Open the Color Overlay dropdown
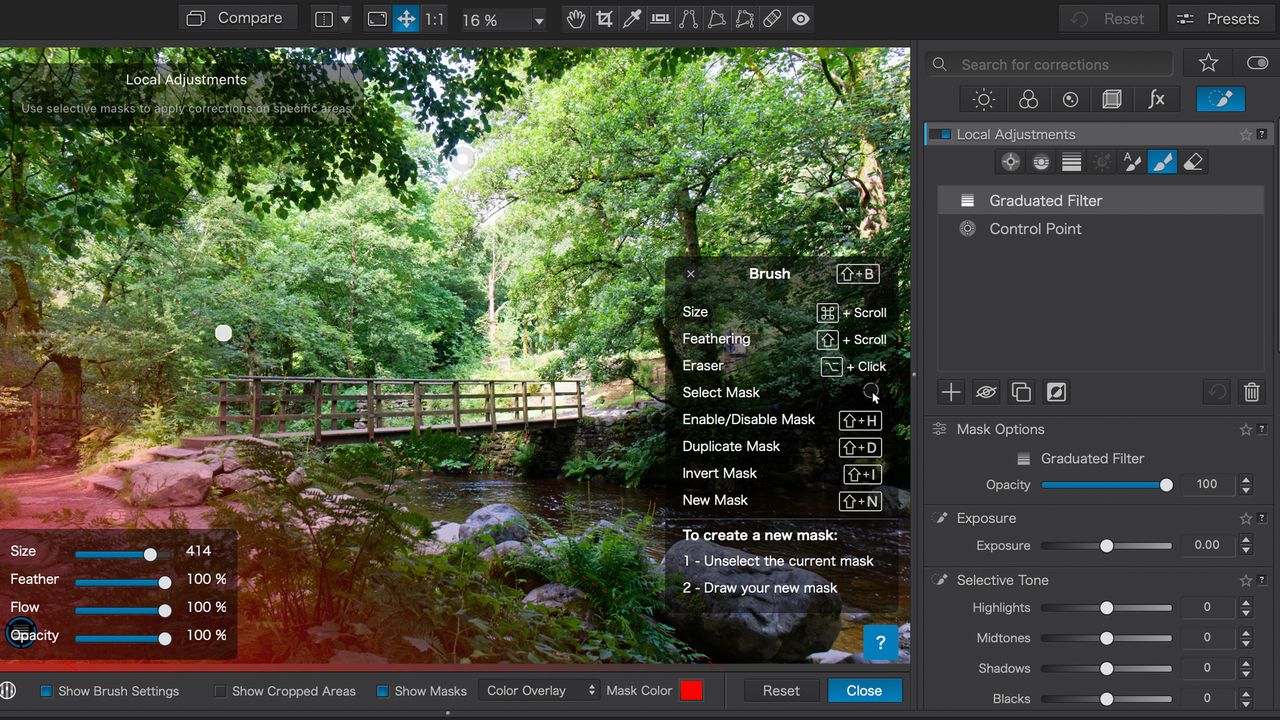The height and width of the screenshot is (720, 1280). point(540,691)
